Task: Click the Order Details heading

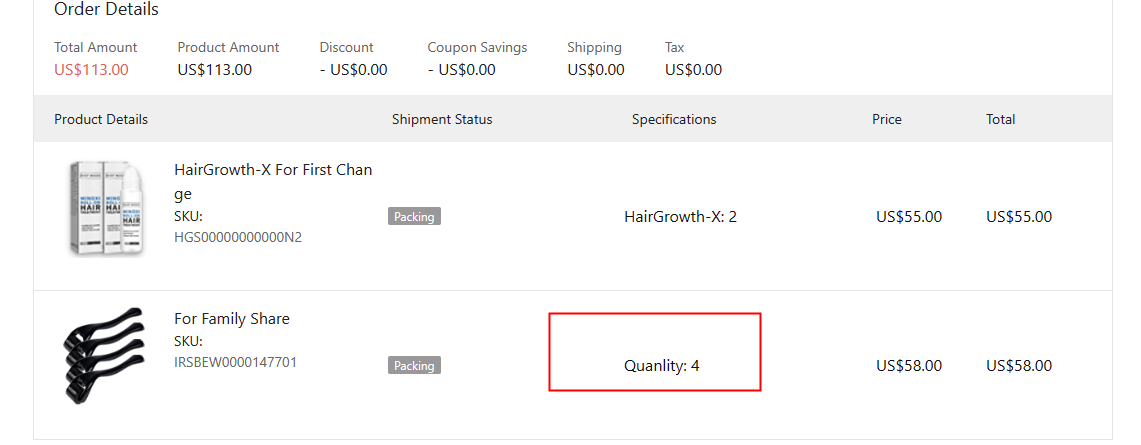Action: (106, 10)
